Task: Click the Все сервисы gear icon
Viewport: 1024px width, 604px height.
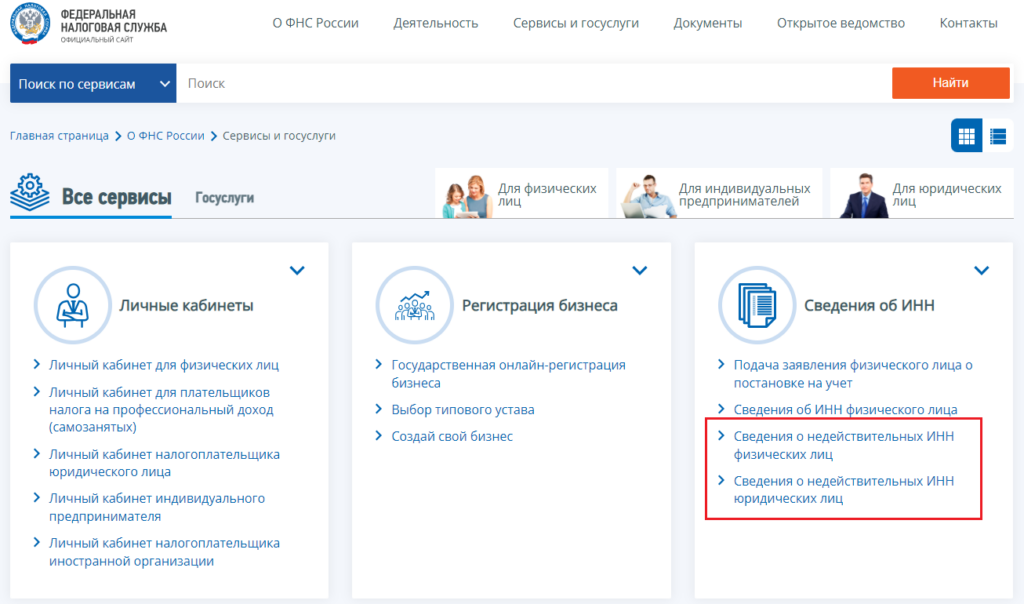Action: tap(30, 194)
